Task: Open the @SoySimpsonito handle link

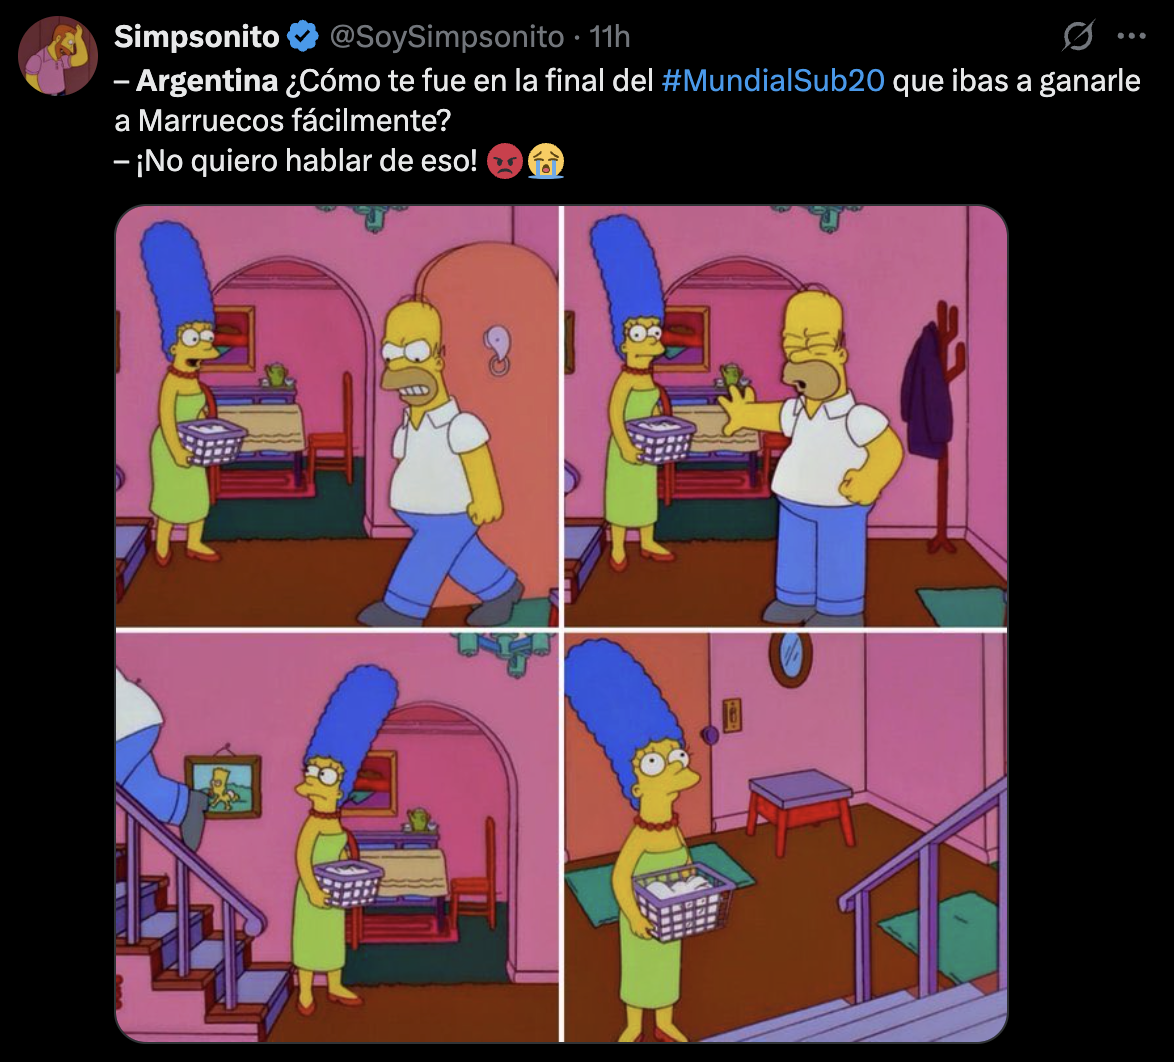Action: pyautogui.click(x=447, y=37)
